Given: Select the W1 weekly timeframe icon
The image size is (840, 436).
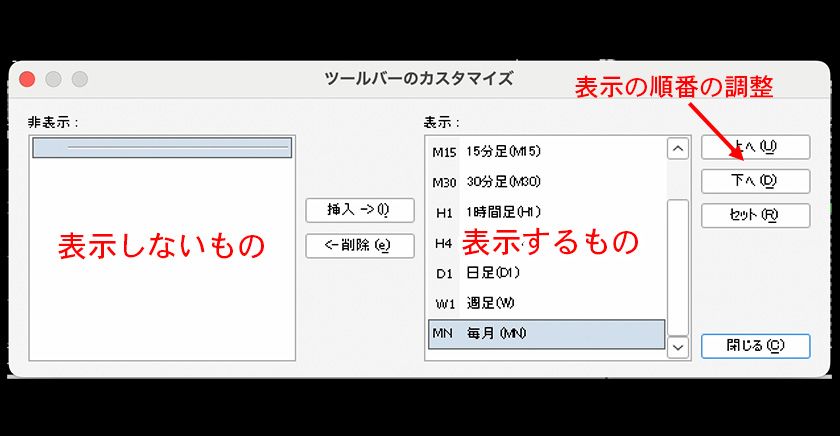Looking at the screenshot, I should 444,303.
